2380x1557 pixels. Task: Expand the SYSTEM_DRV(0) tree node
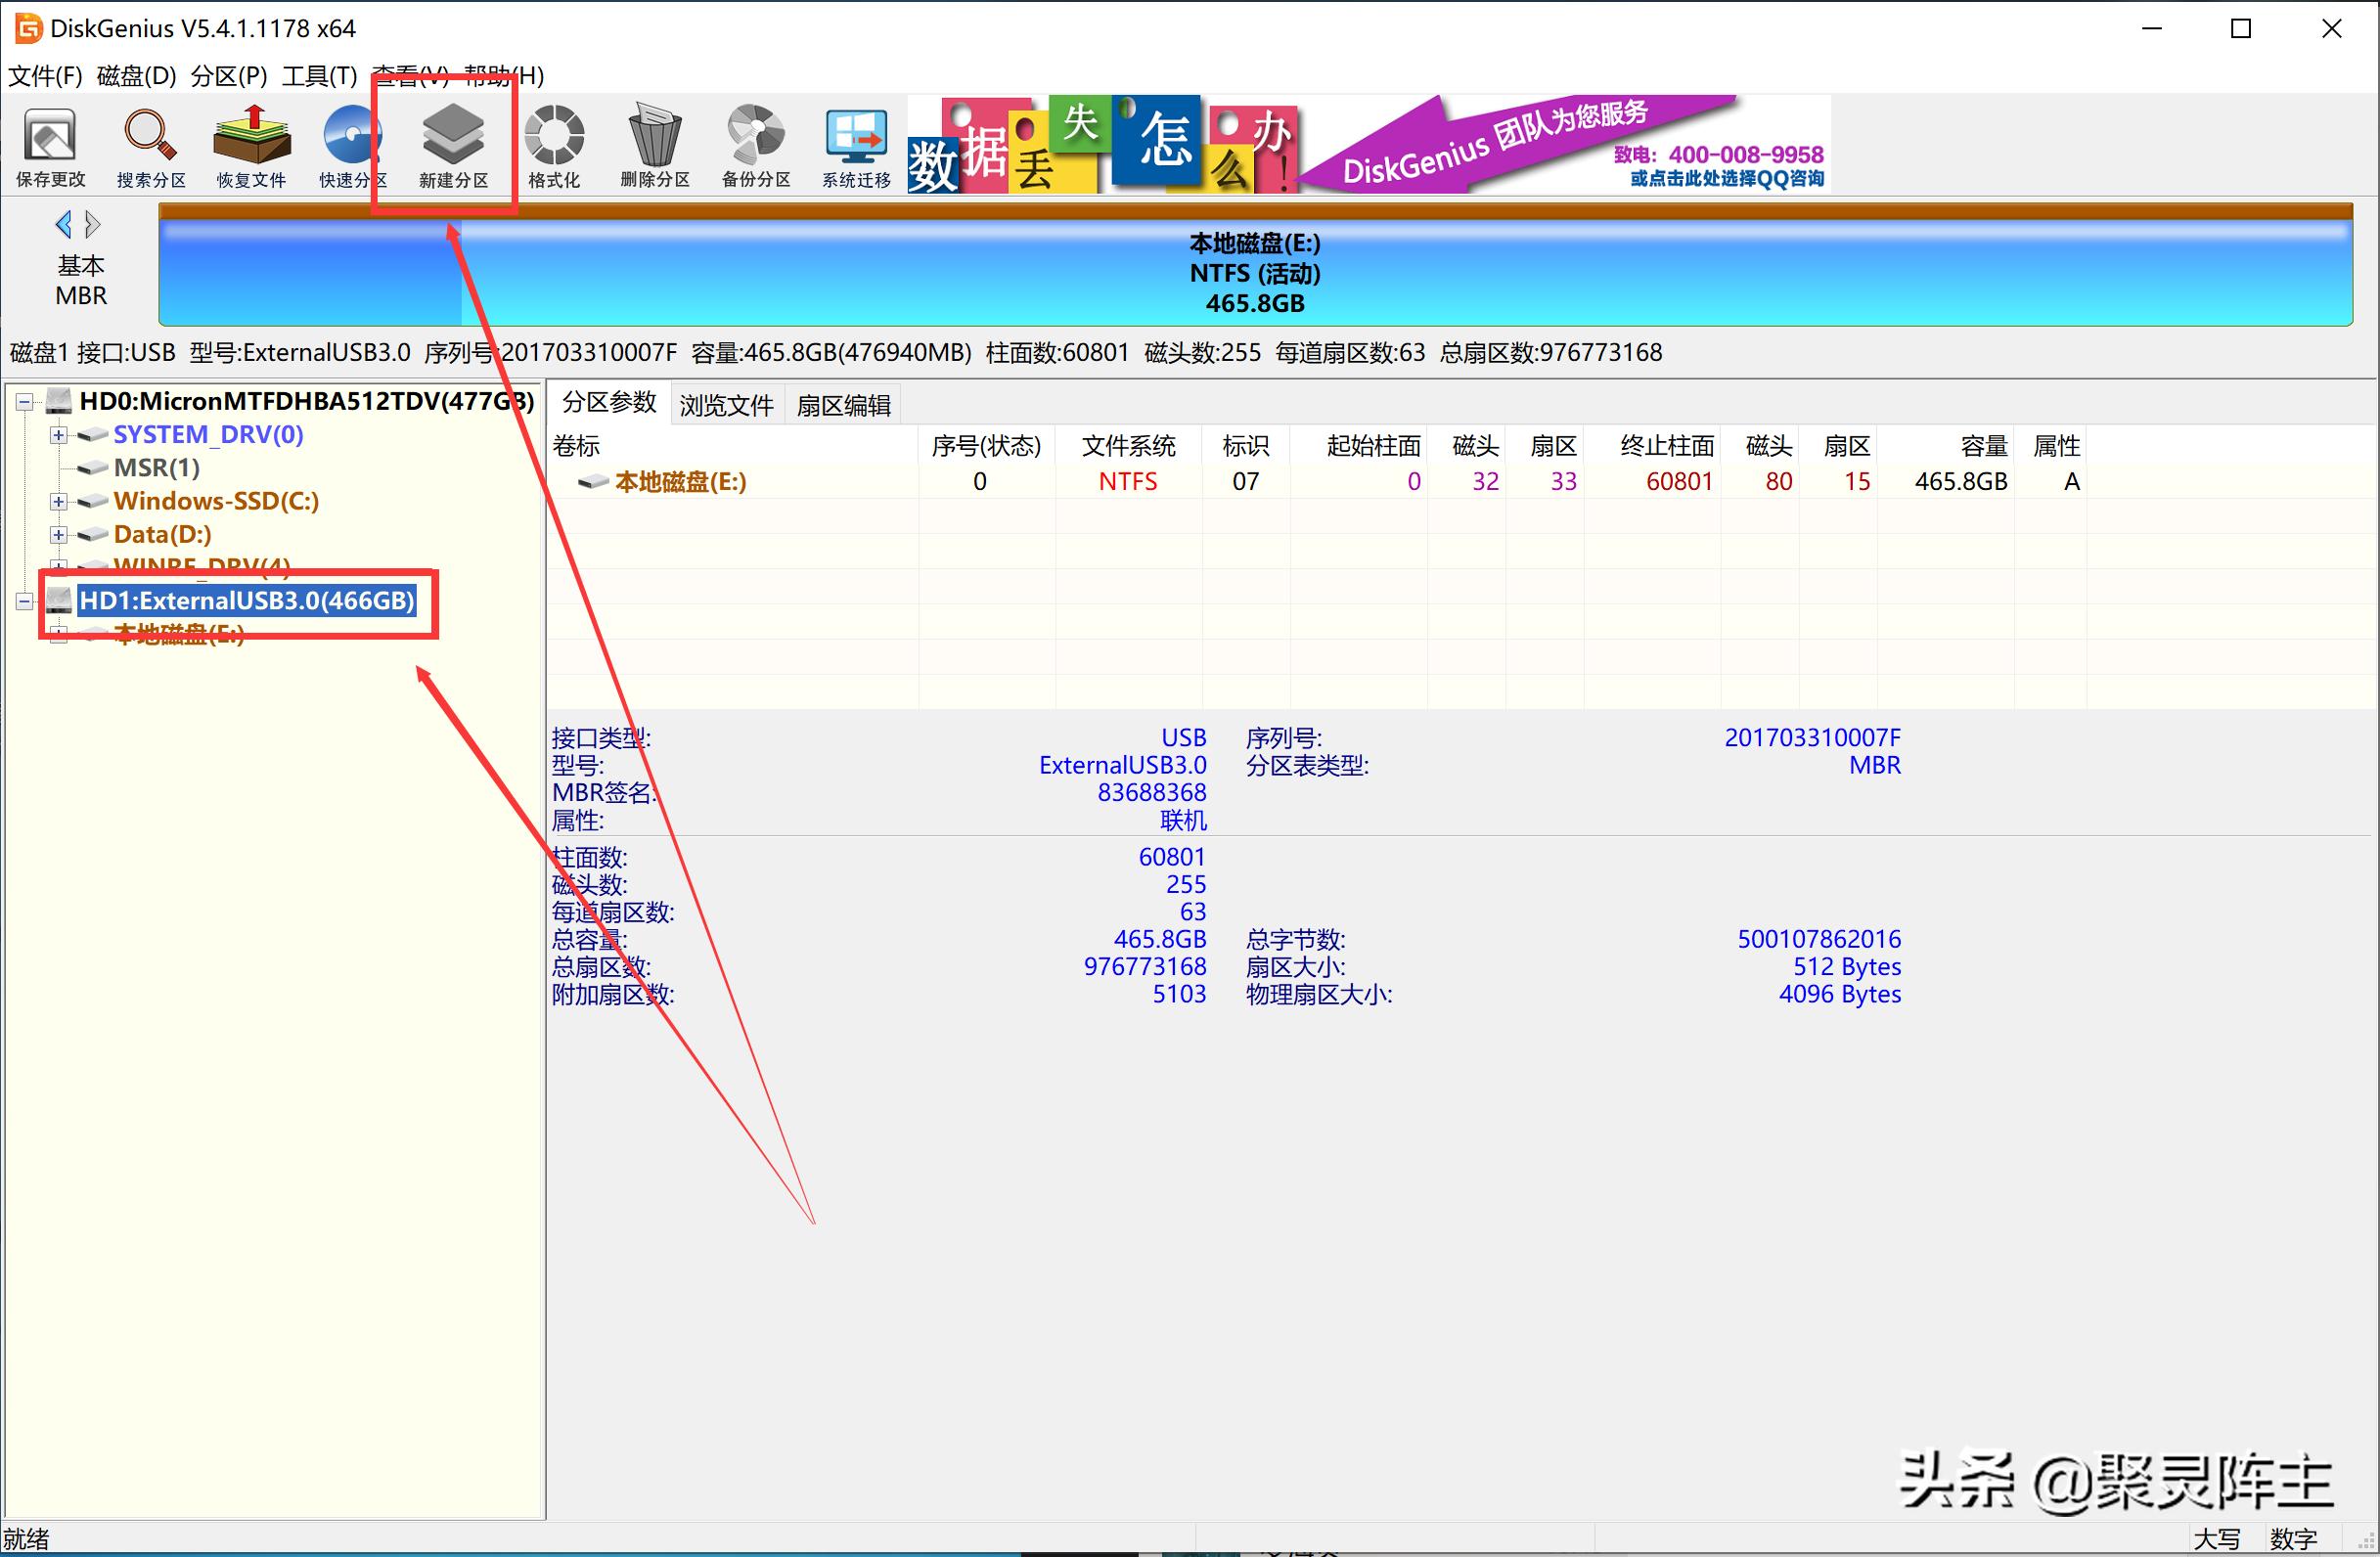point(57,434)
